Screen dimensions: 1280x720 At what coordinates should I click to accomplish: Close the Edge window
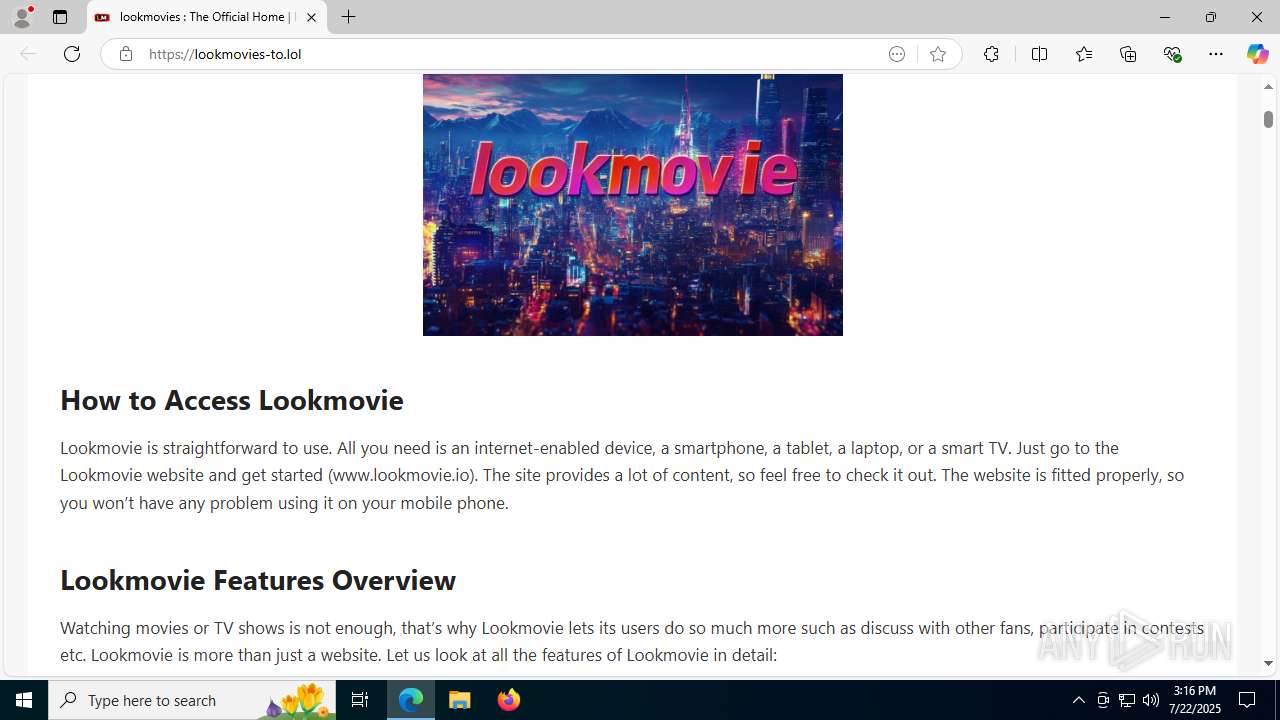coord(1256,17)
